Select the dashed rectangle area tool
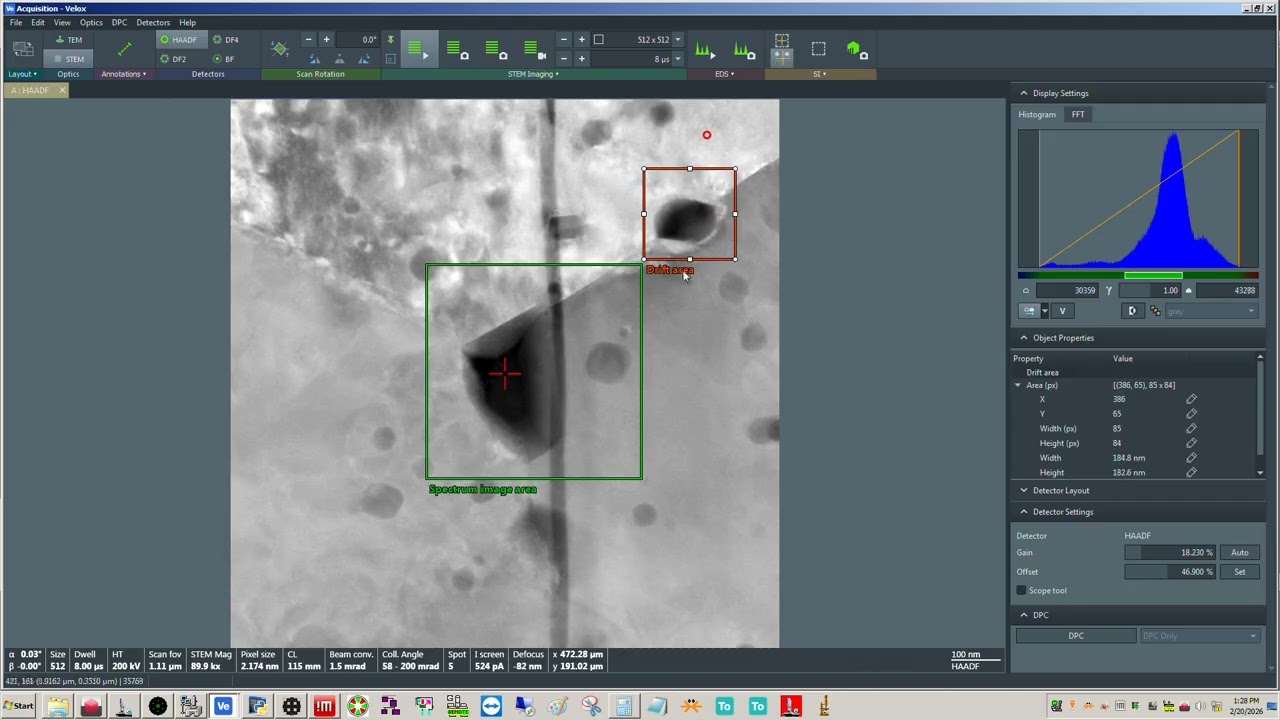 (818, 49)
